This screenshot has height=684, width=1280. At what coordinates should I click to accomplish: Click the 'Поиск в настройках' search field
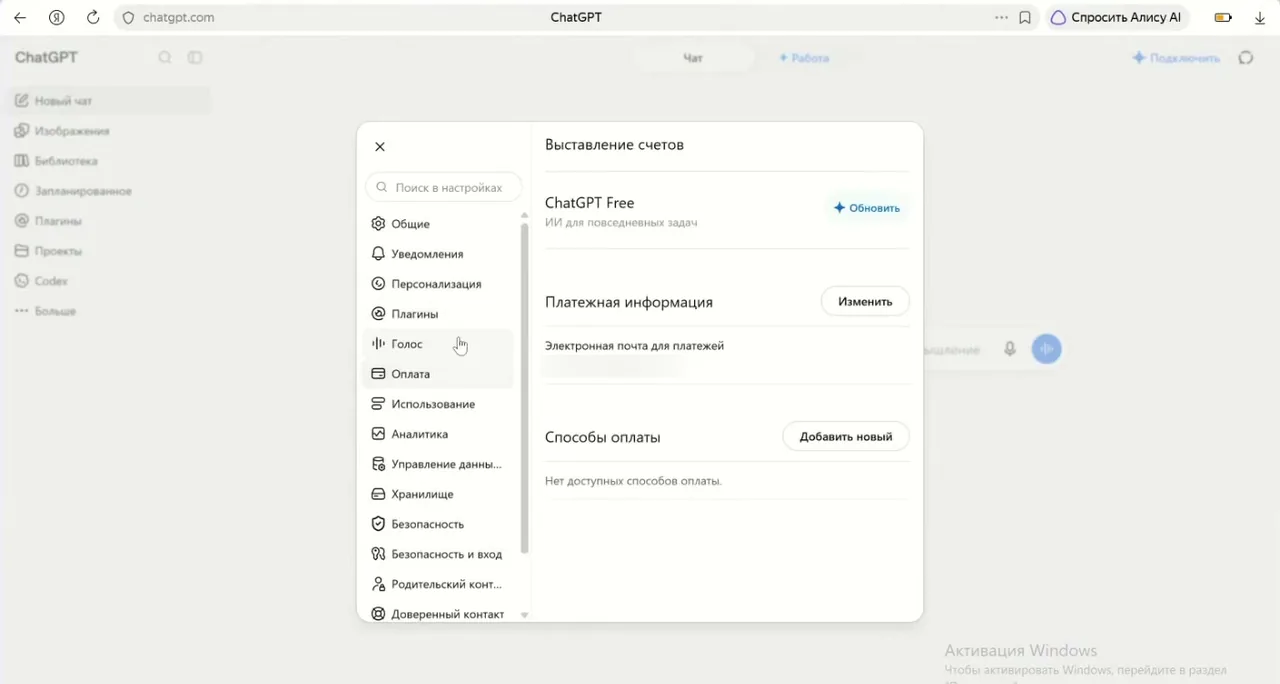click(445, 187)
